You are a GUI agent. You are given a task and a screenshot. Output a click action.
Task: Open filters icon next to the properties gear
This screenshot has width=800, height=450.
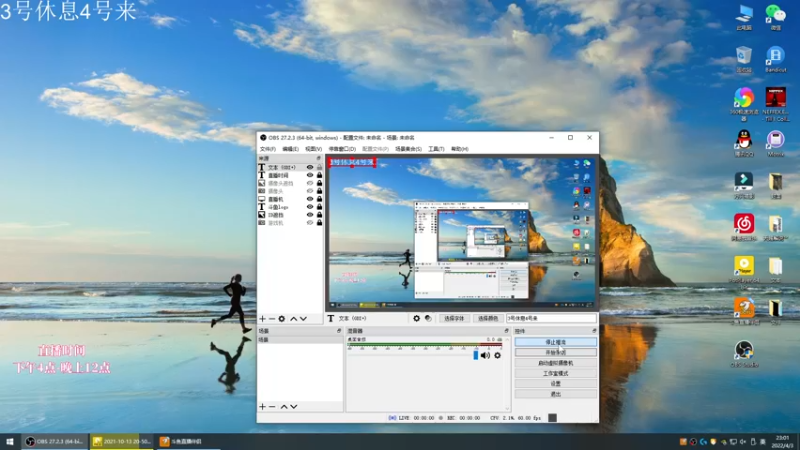pos(428,318)
